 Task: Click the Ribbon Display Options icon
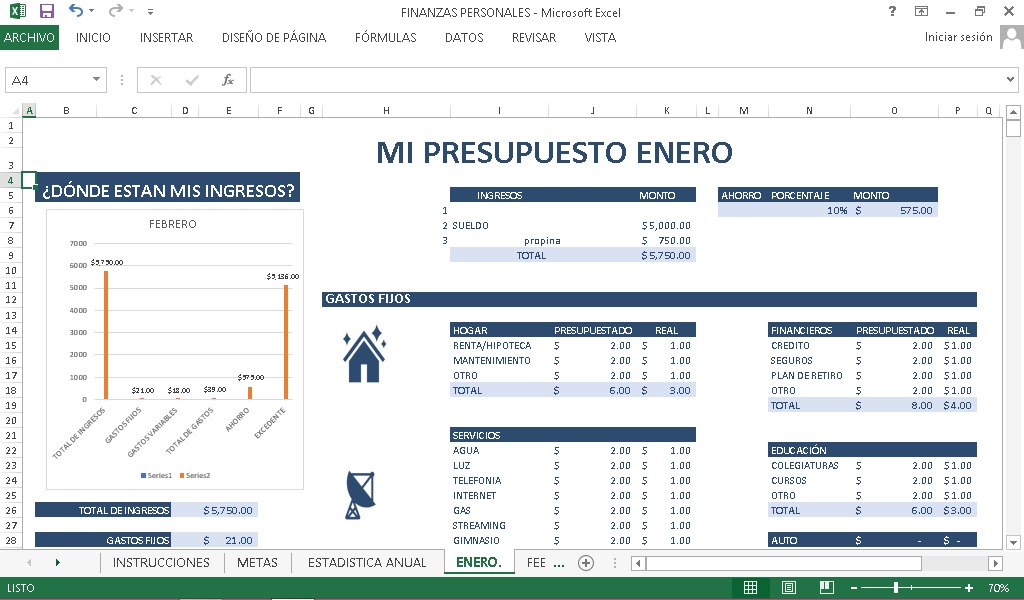922,12
